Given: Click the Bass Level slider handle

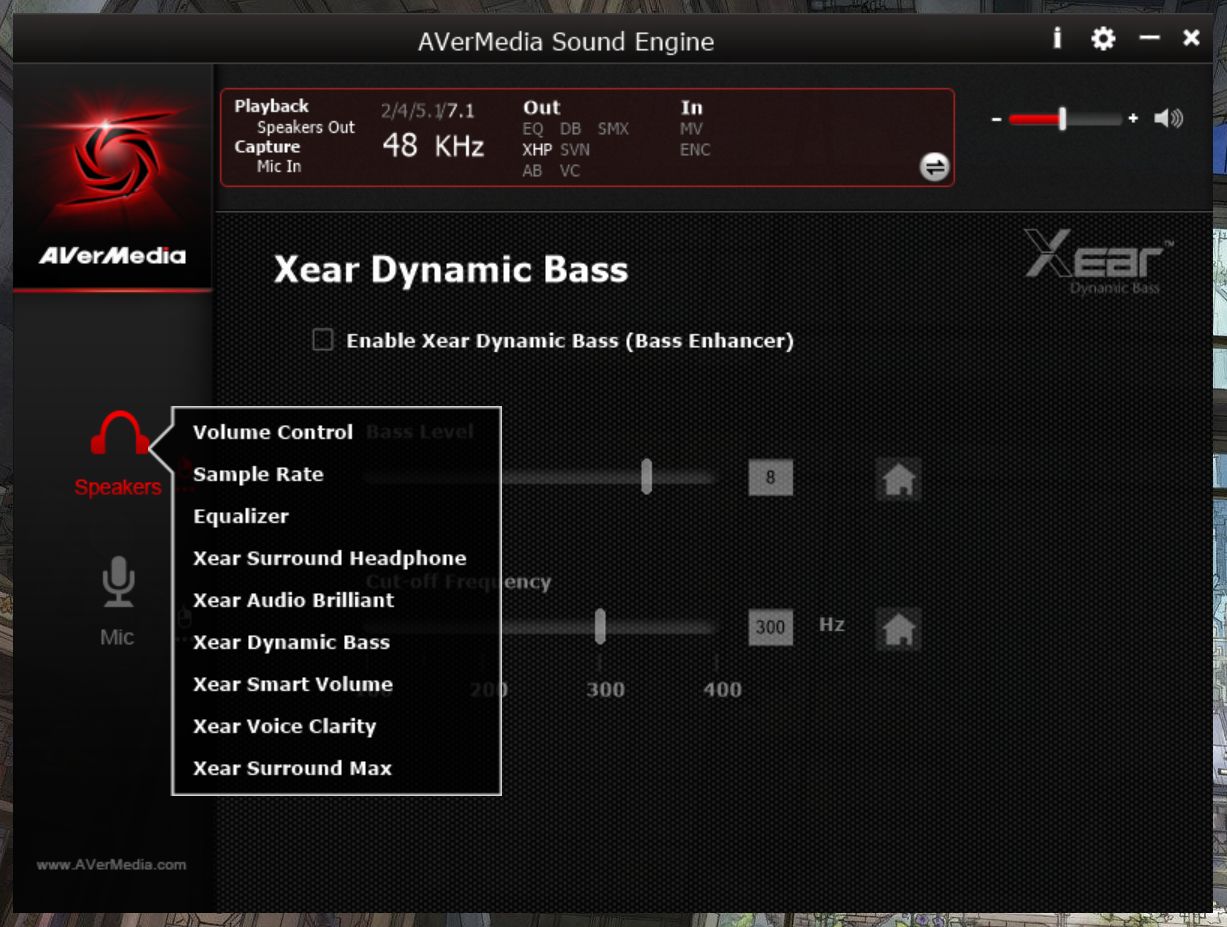Looking at the screenshot, I should pos(647,477).
